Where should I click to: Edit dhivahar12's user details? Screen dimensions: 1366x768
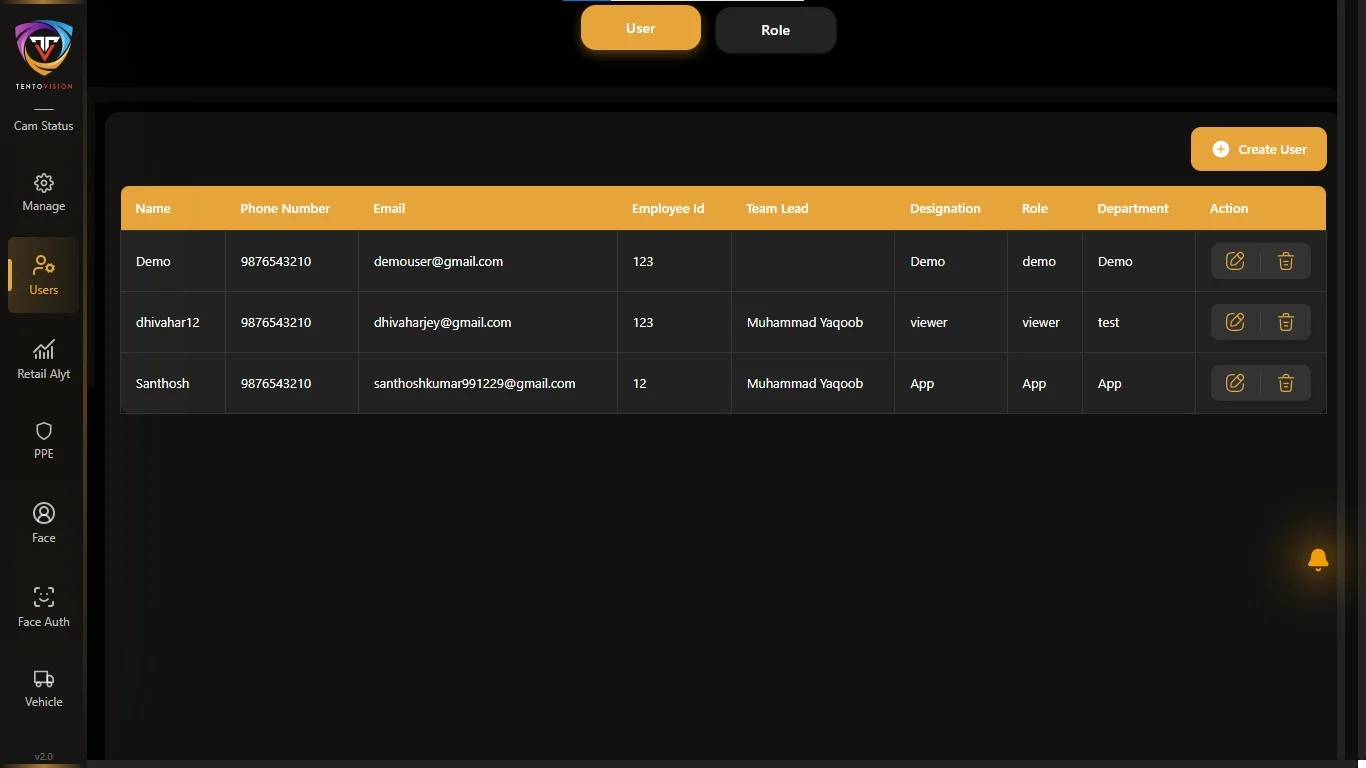point(1235,322)
